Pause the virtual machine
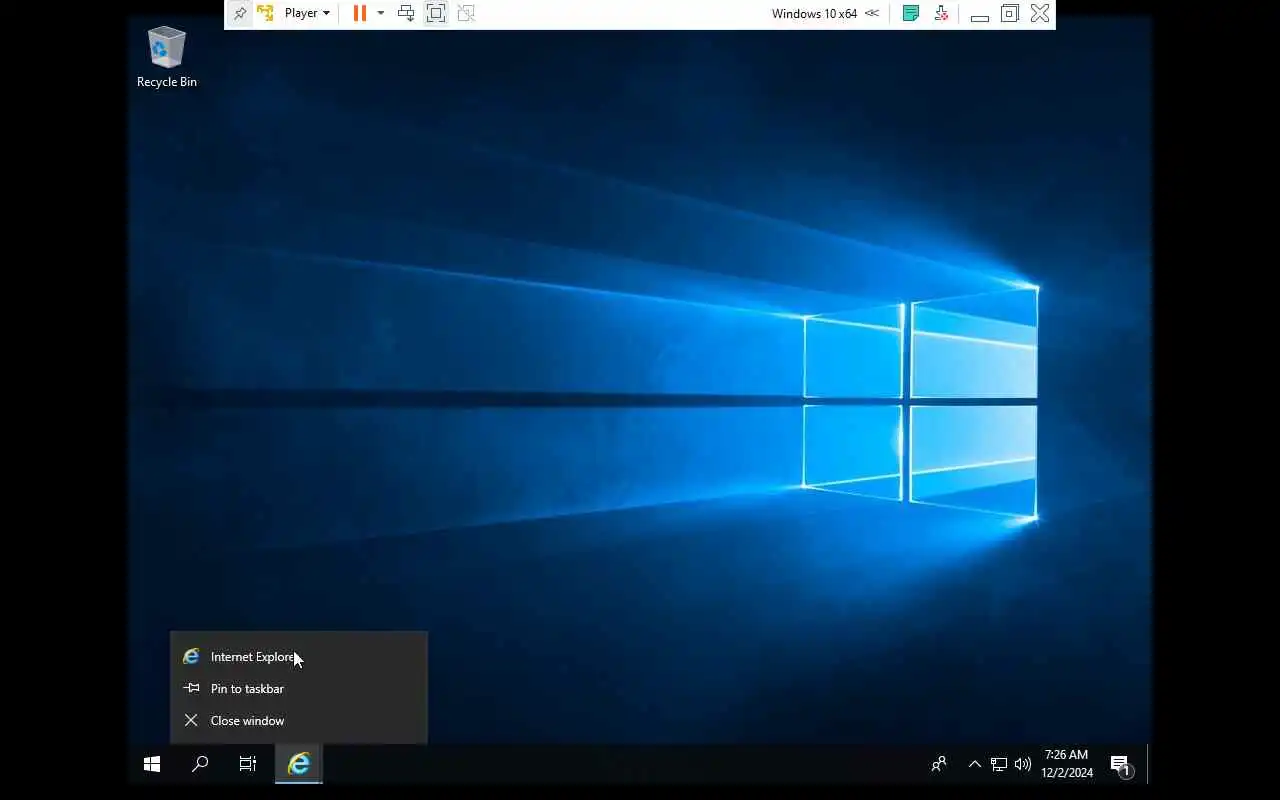 (359, 13)
